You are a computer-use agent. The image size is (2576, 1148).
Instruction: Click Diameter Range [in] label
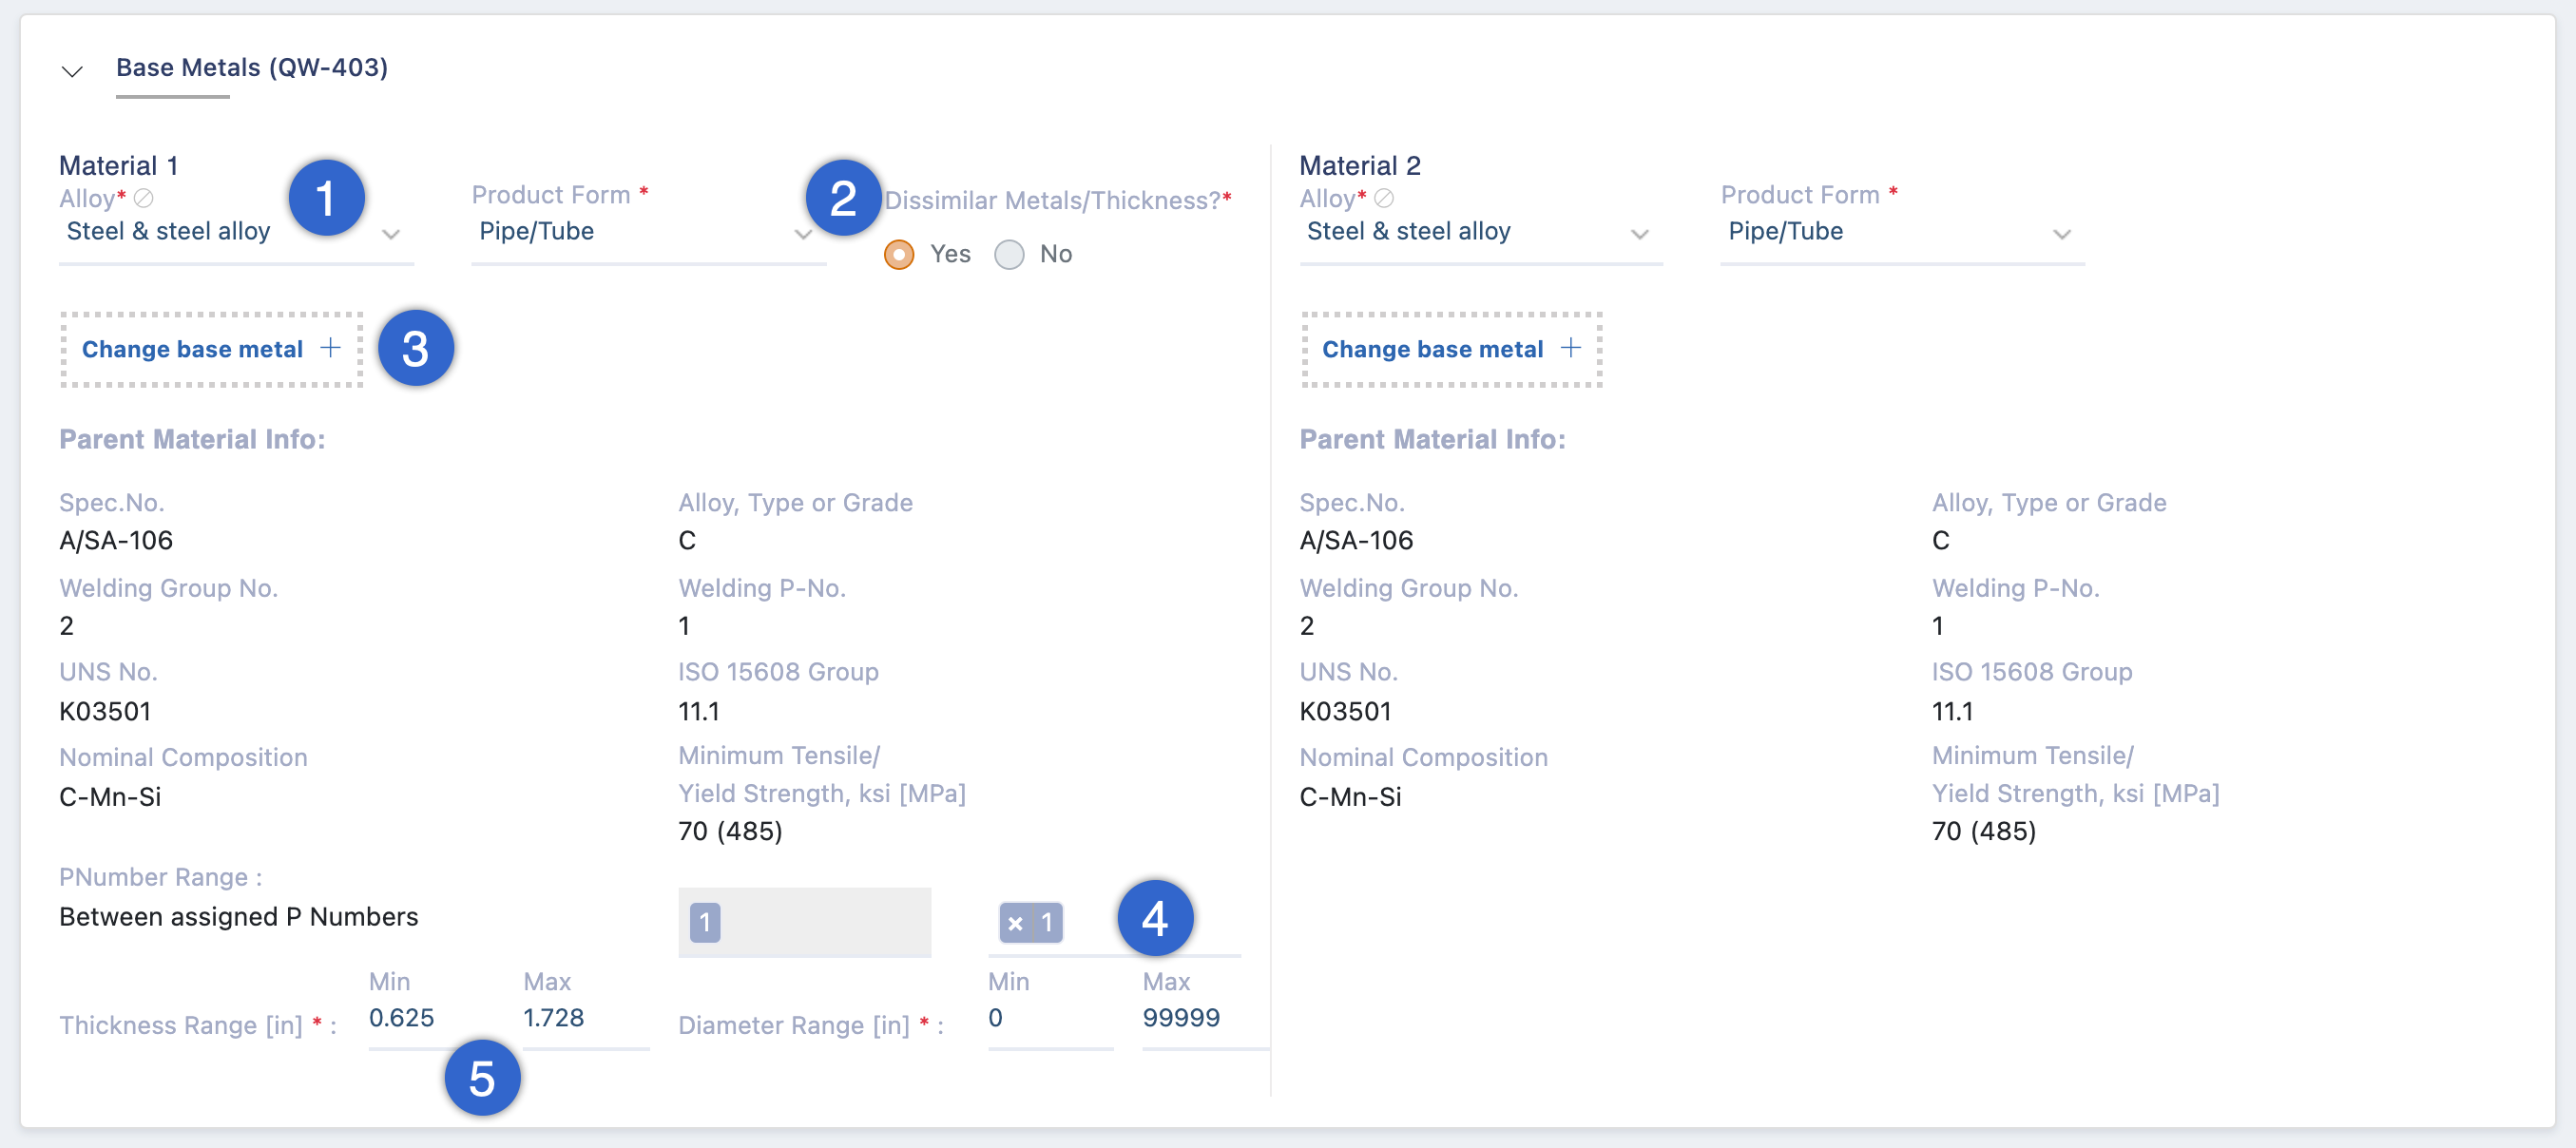tap(794, 1026)
